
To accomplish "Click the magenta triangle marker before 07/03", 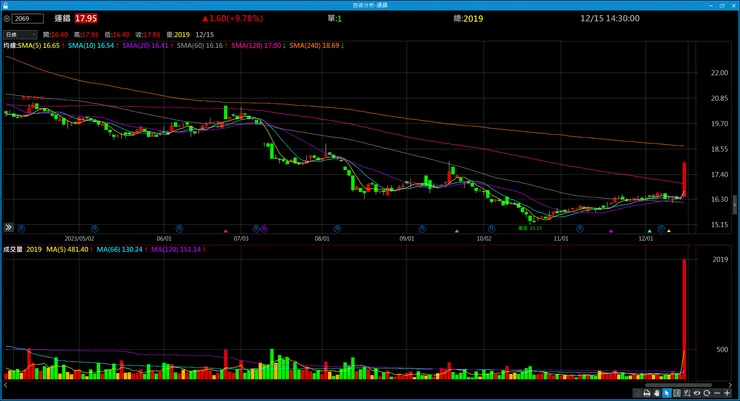I will pyautogui.click(x=226, y=231).
